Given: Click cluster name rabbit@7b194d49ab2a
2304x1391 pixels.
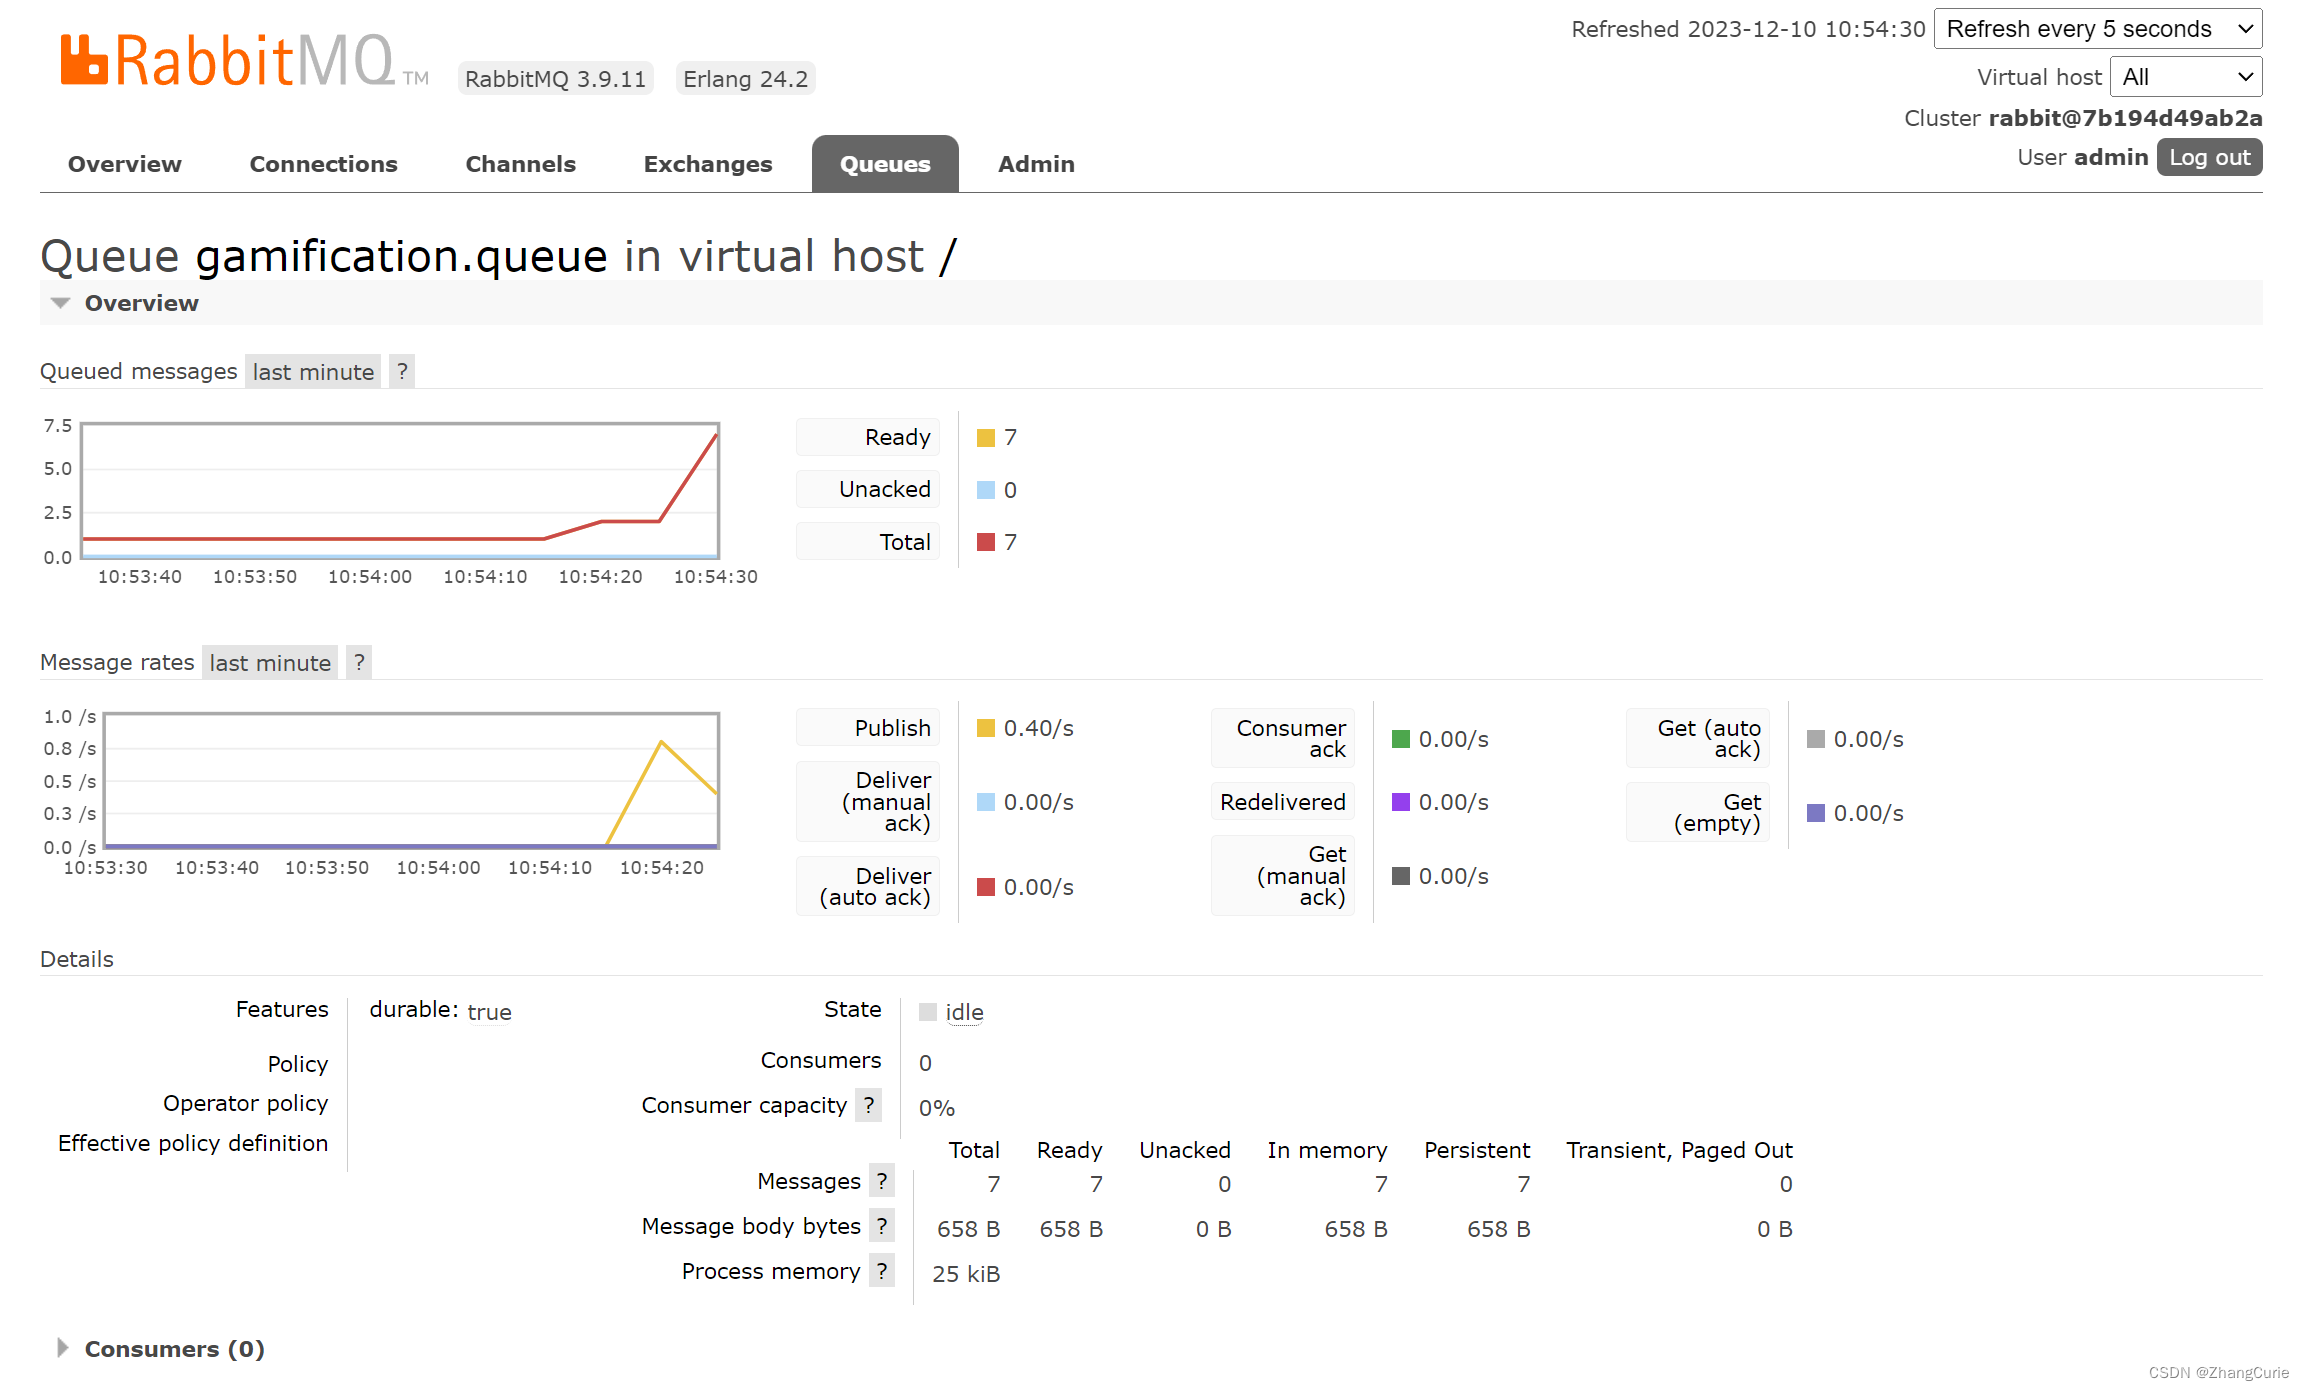Looking at the screenshot, I should pos(2125,118).
